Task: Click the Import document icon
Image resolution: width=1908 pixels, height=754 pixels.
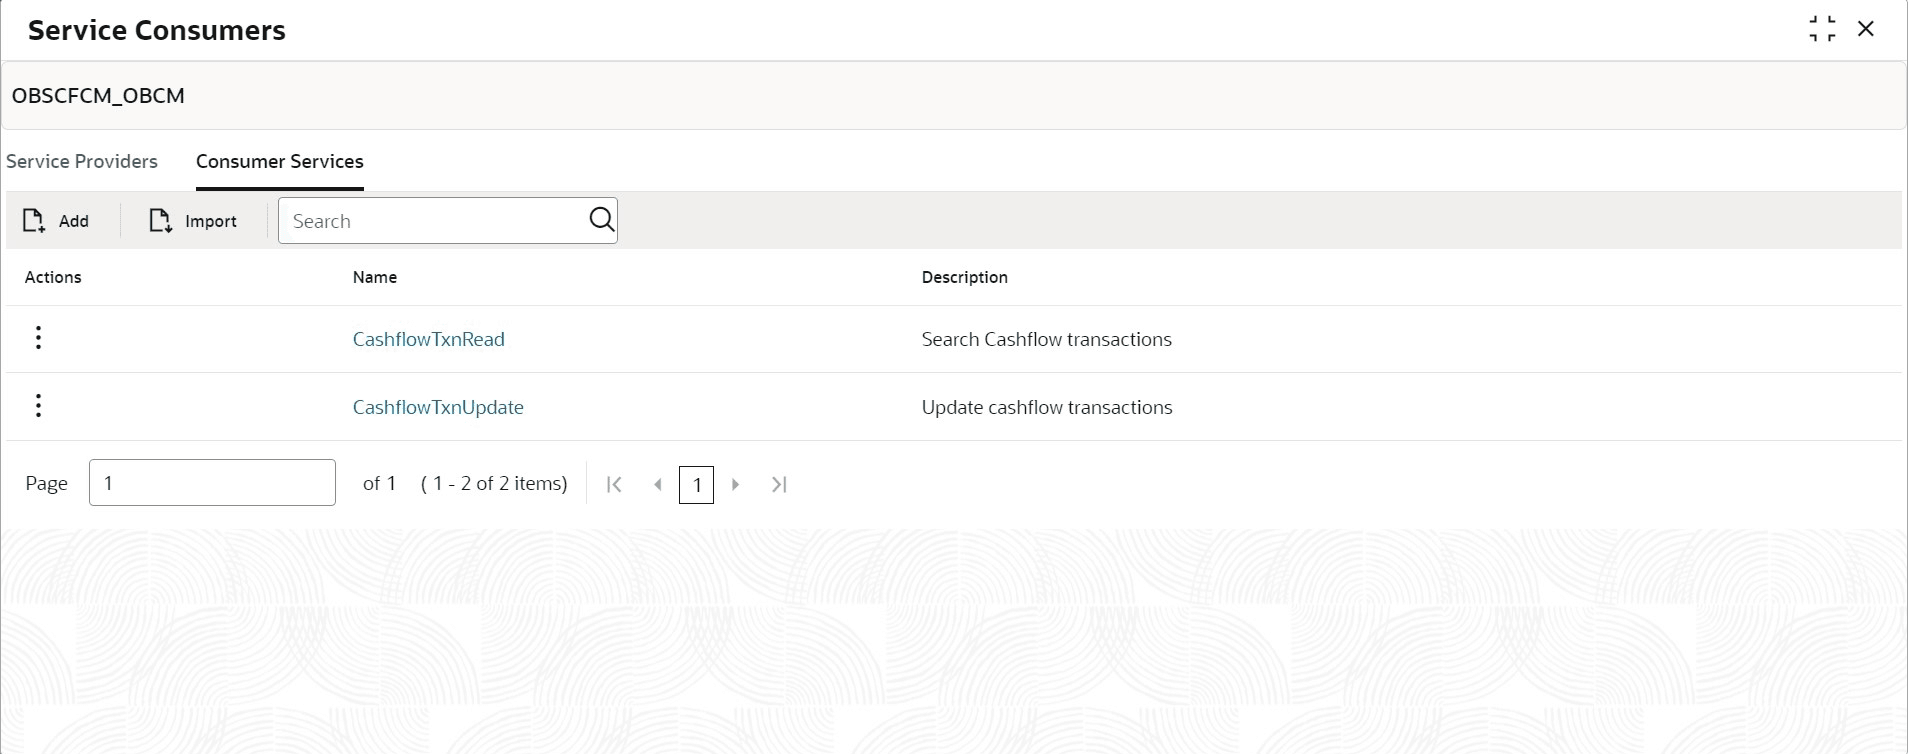Action: (x=160, y=221)
